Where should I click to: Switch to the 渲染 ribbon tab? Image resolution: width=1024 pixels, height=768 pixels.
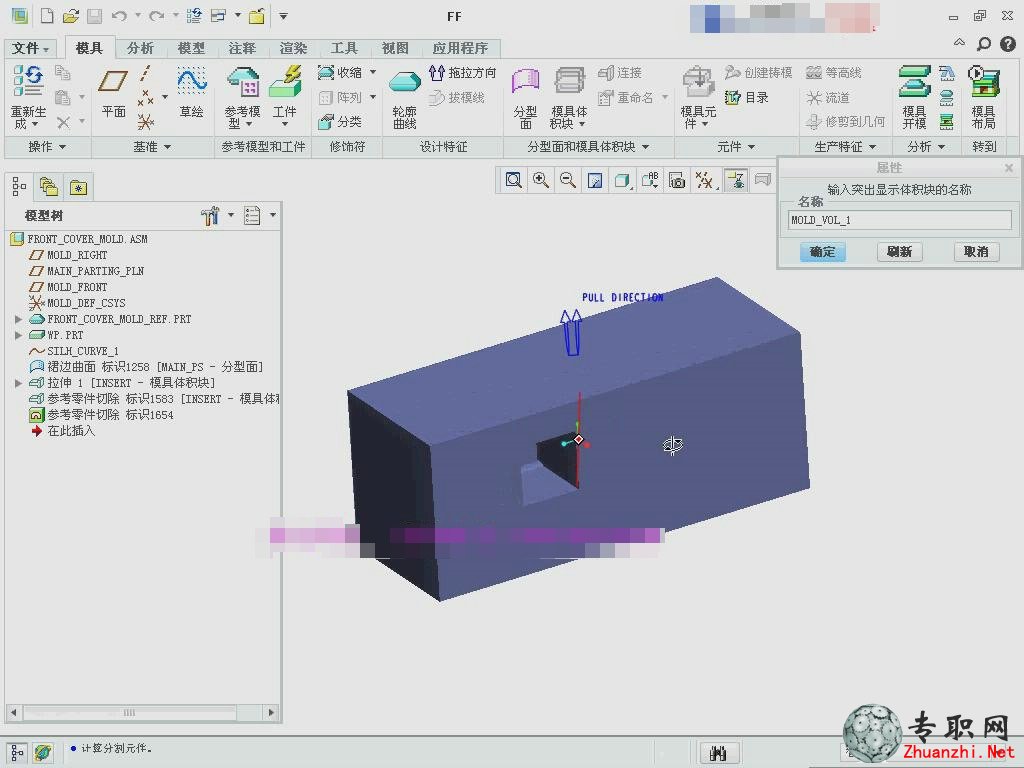pos(293,48)
